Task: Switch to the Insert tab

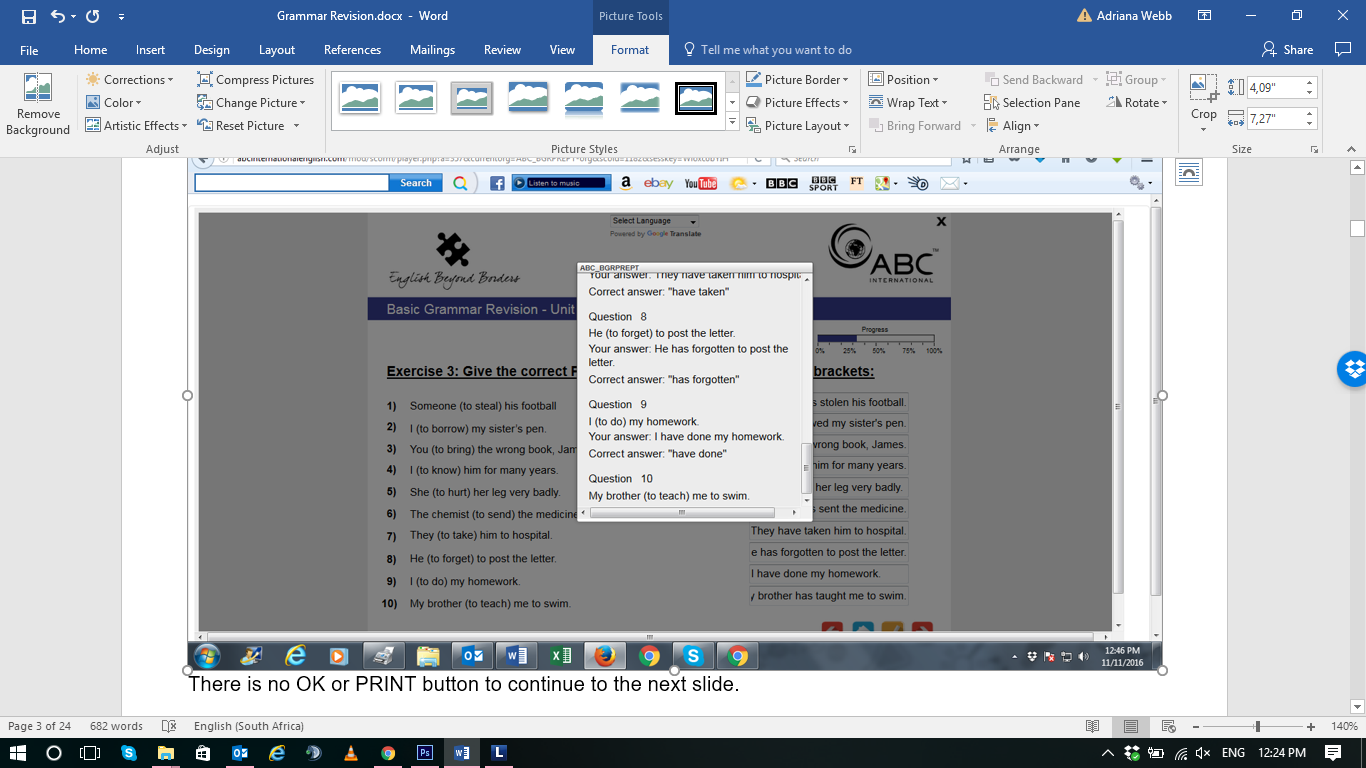Action: point(151,50)
